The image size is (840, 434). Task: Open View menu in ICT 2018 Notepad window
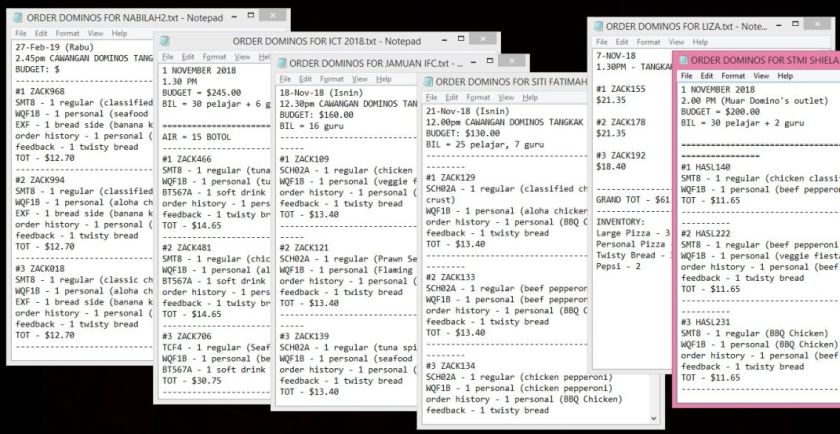[242, 56]
